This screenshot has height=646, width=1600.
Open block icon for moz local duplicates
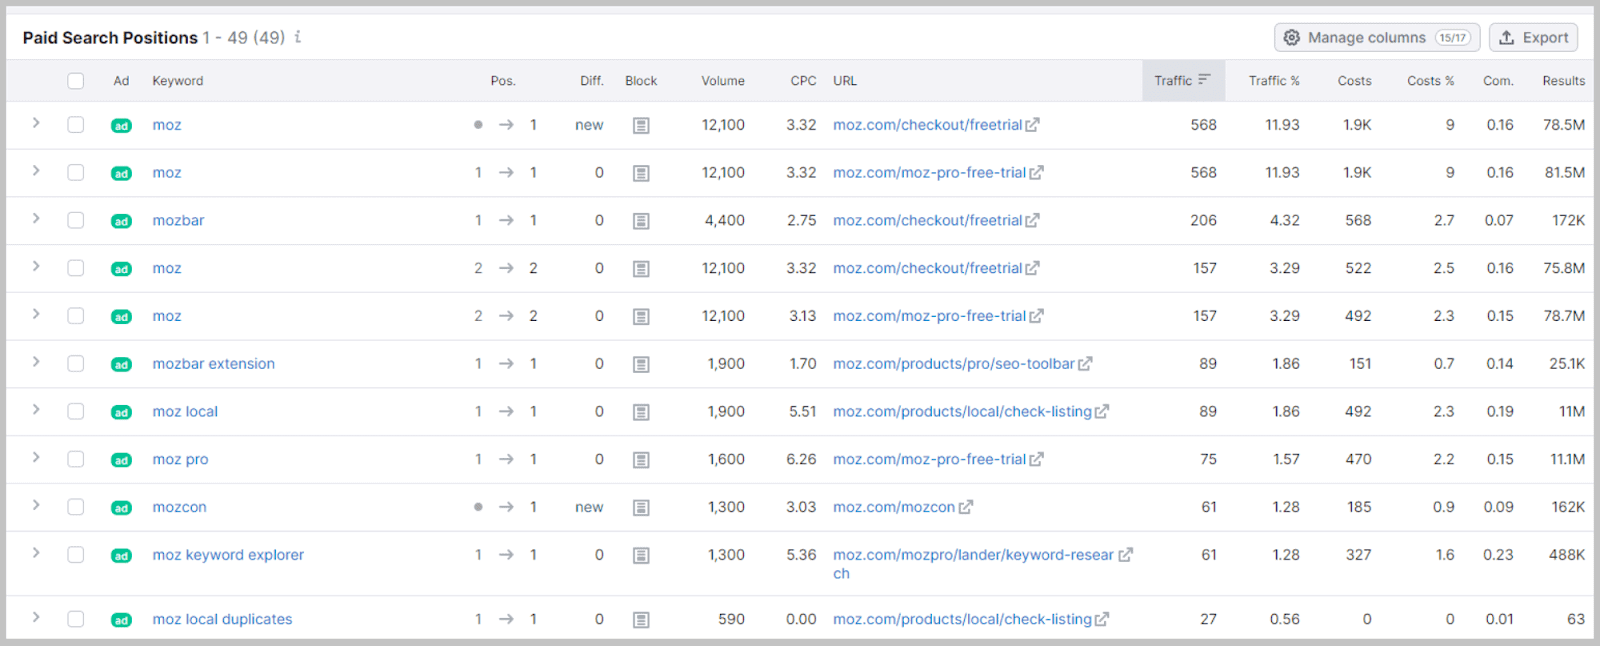point(641,620)
